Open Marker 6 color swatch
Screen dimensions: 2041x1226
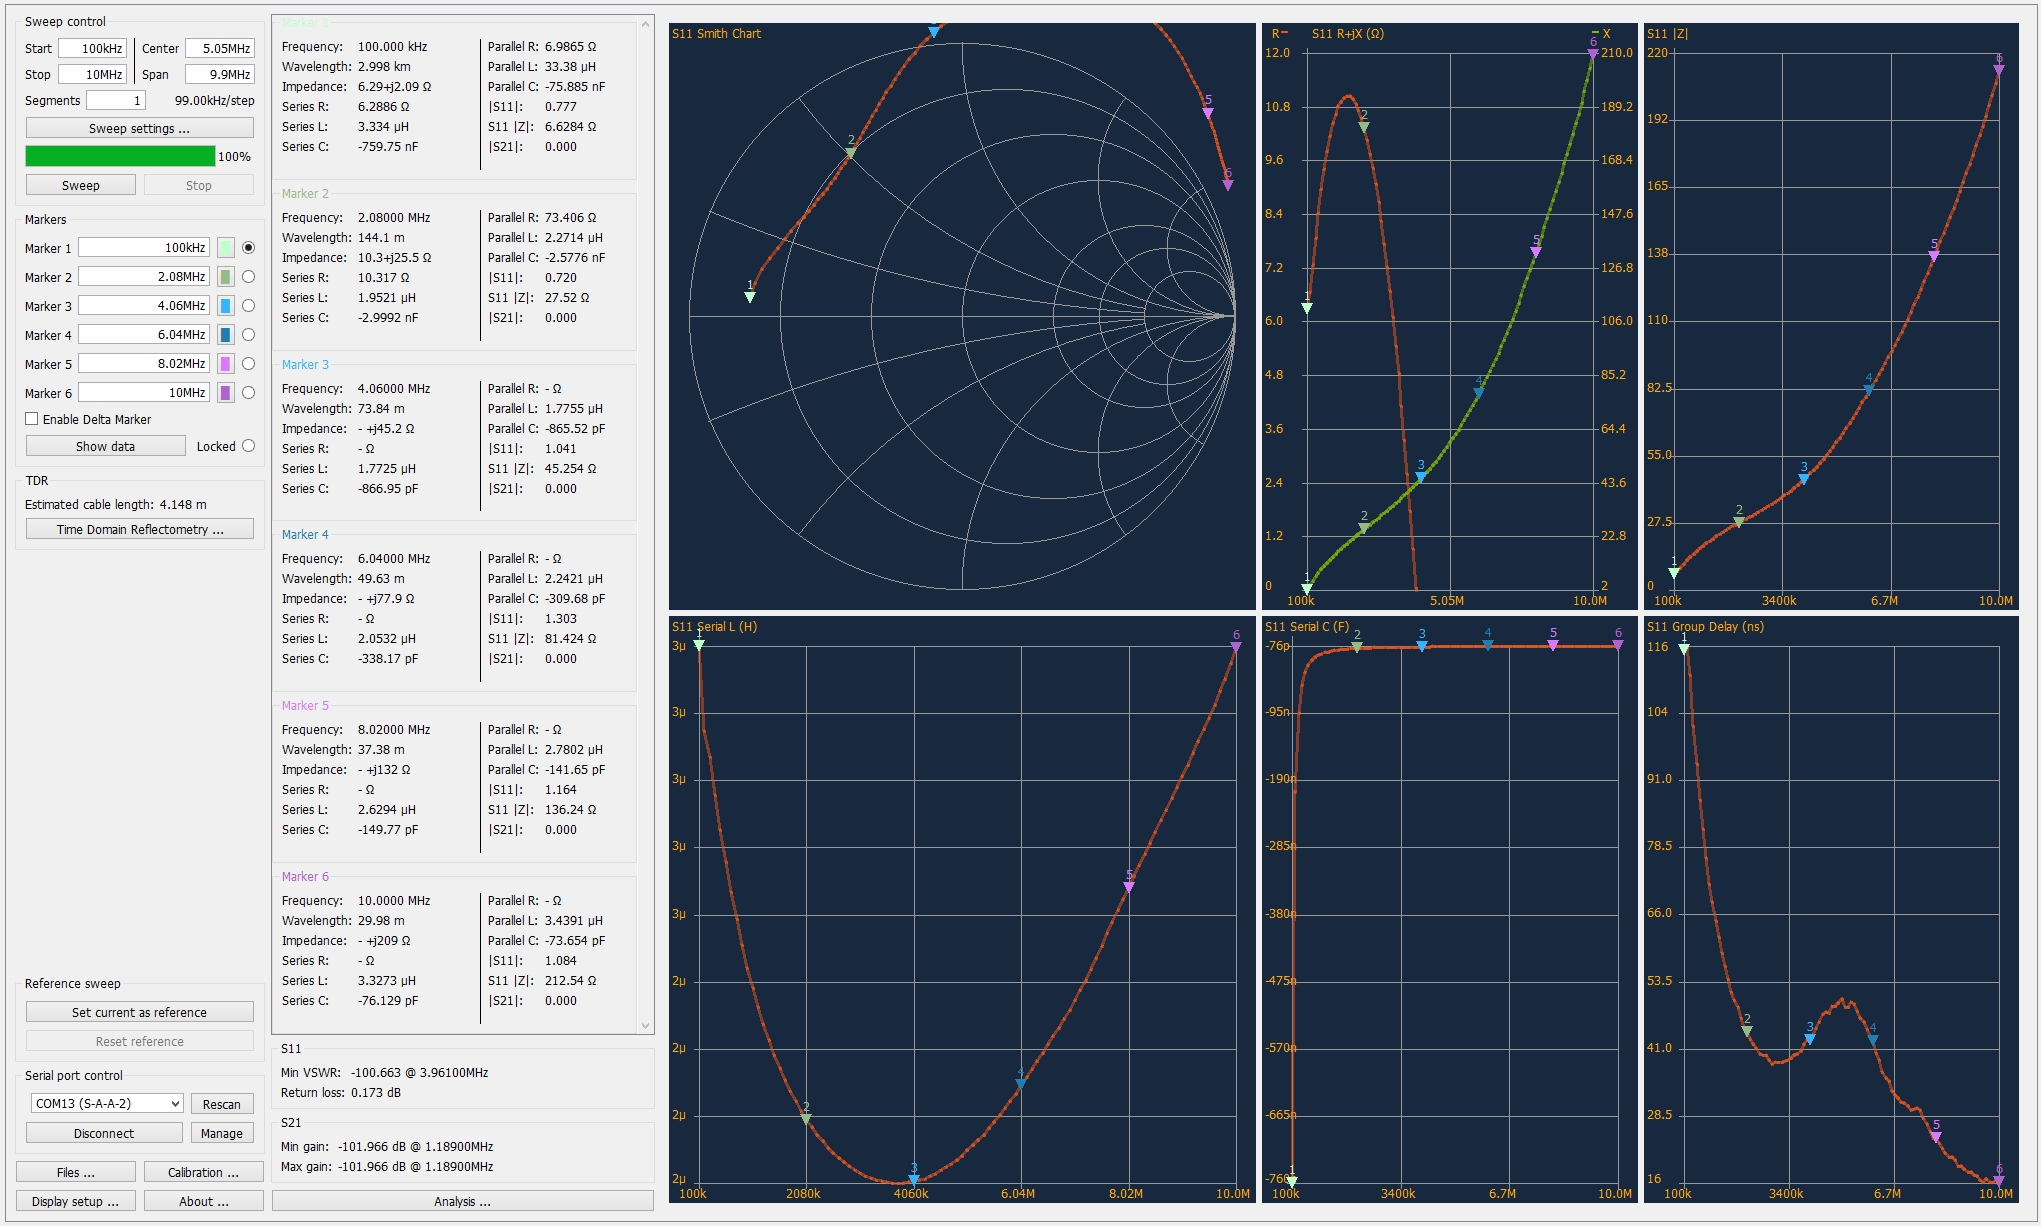pos(226,393)
